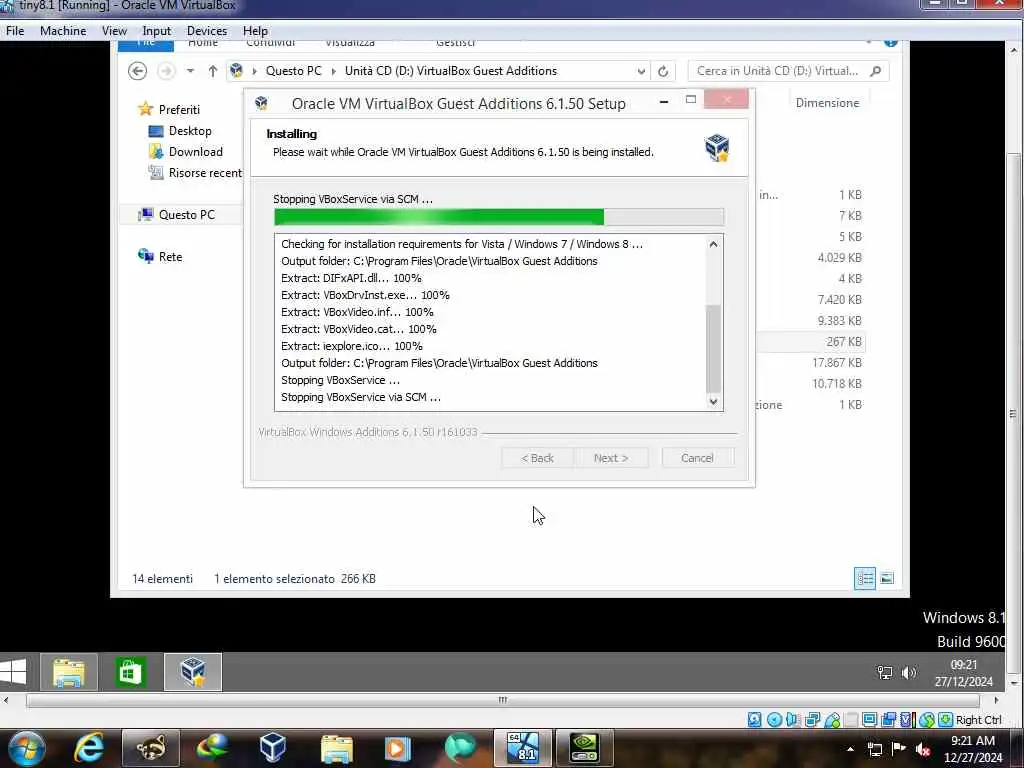Viewport: 1024px width, 768px height.
Task: Open the NVIDIA app on host taskbar
Action: point(584,748)
